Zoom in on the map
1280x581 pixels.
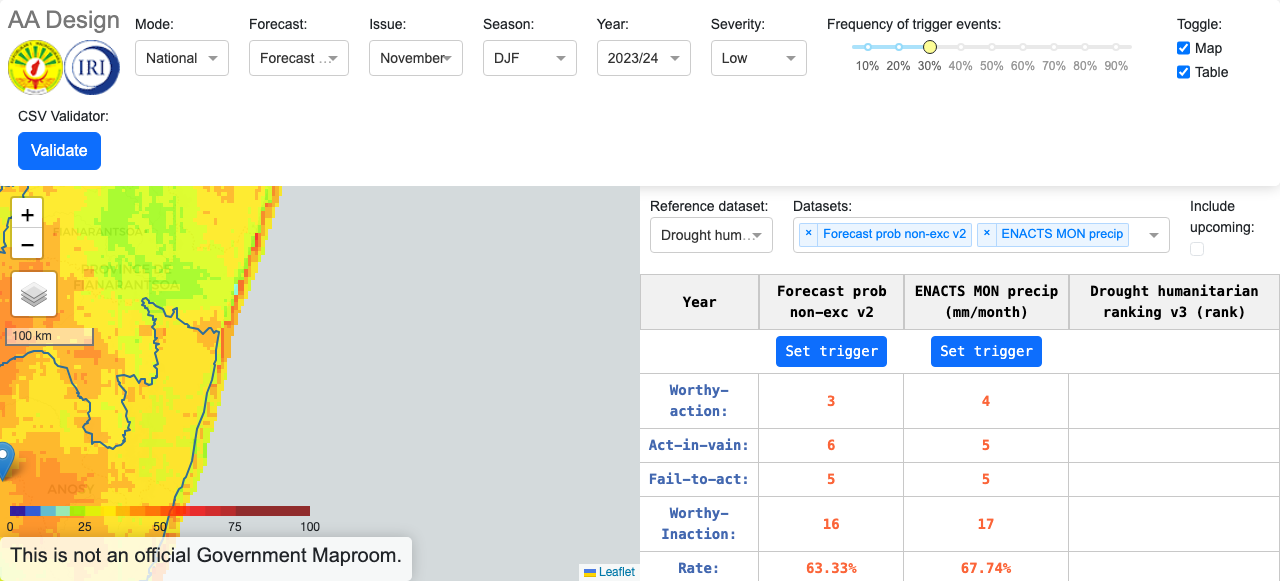pyautogui.click(x=27, y=214)
